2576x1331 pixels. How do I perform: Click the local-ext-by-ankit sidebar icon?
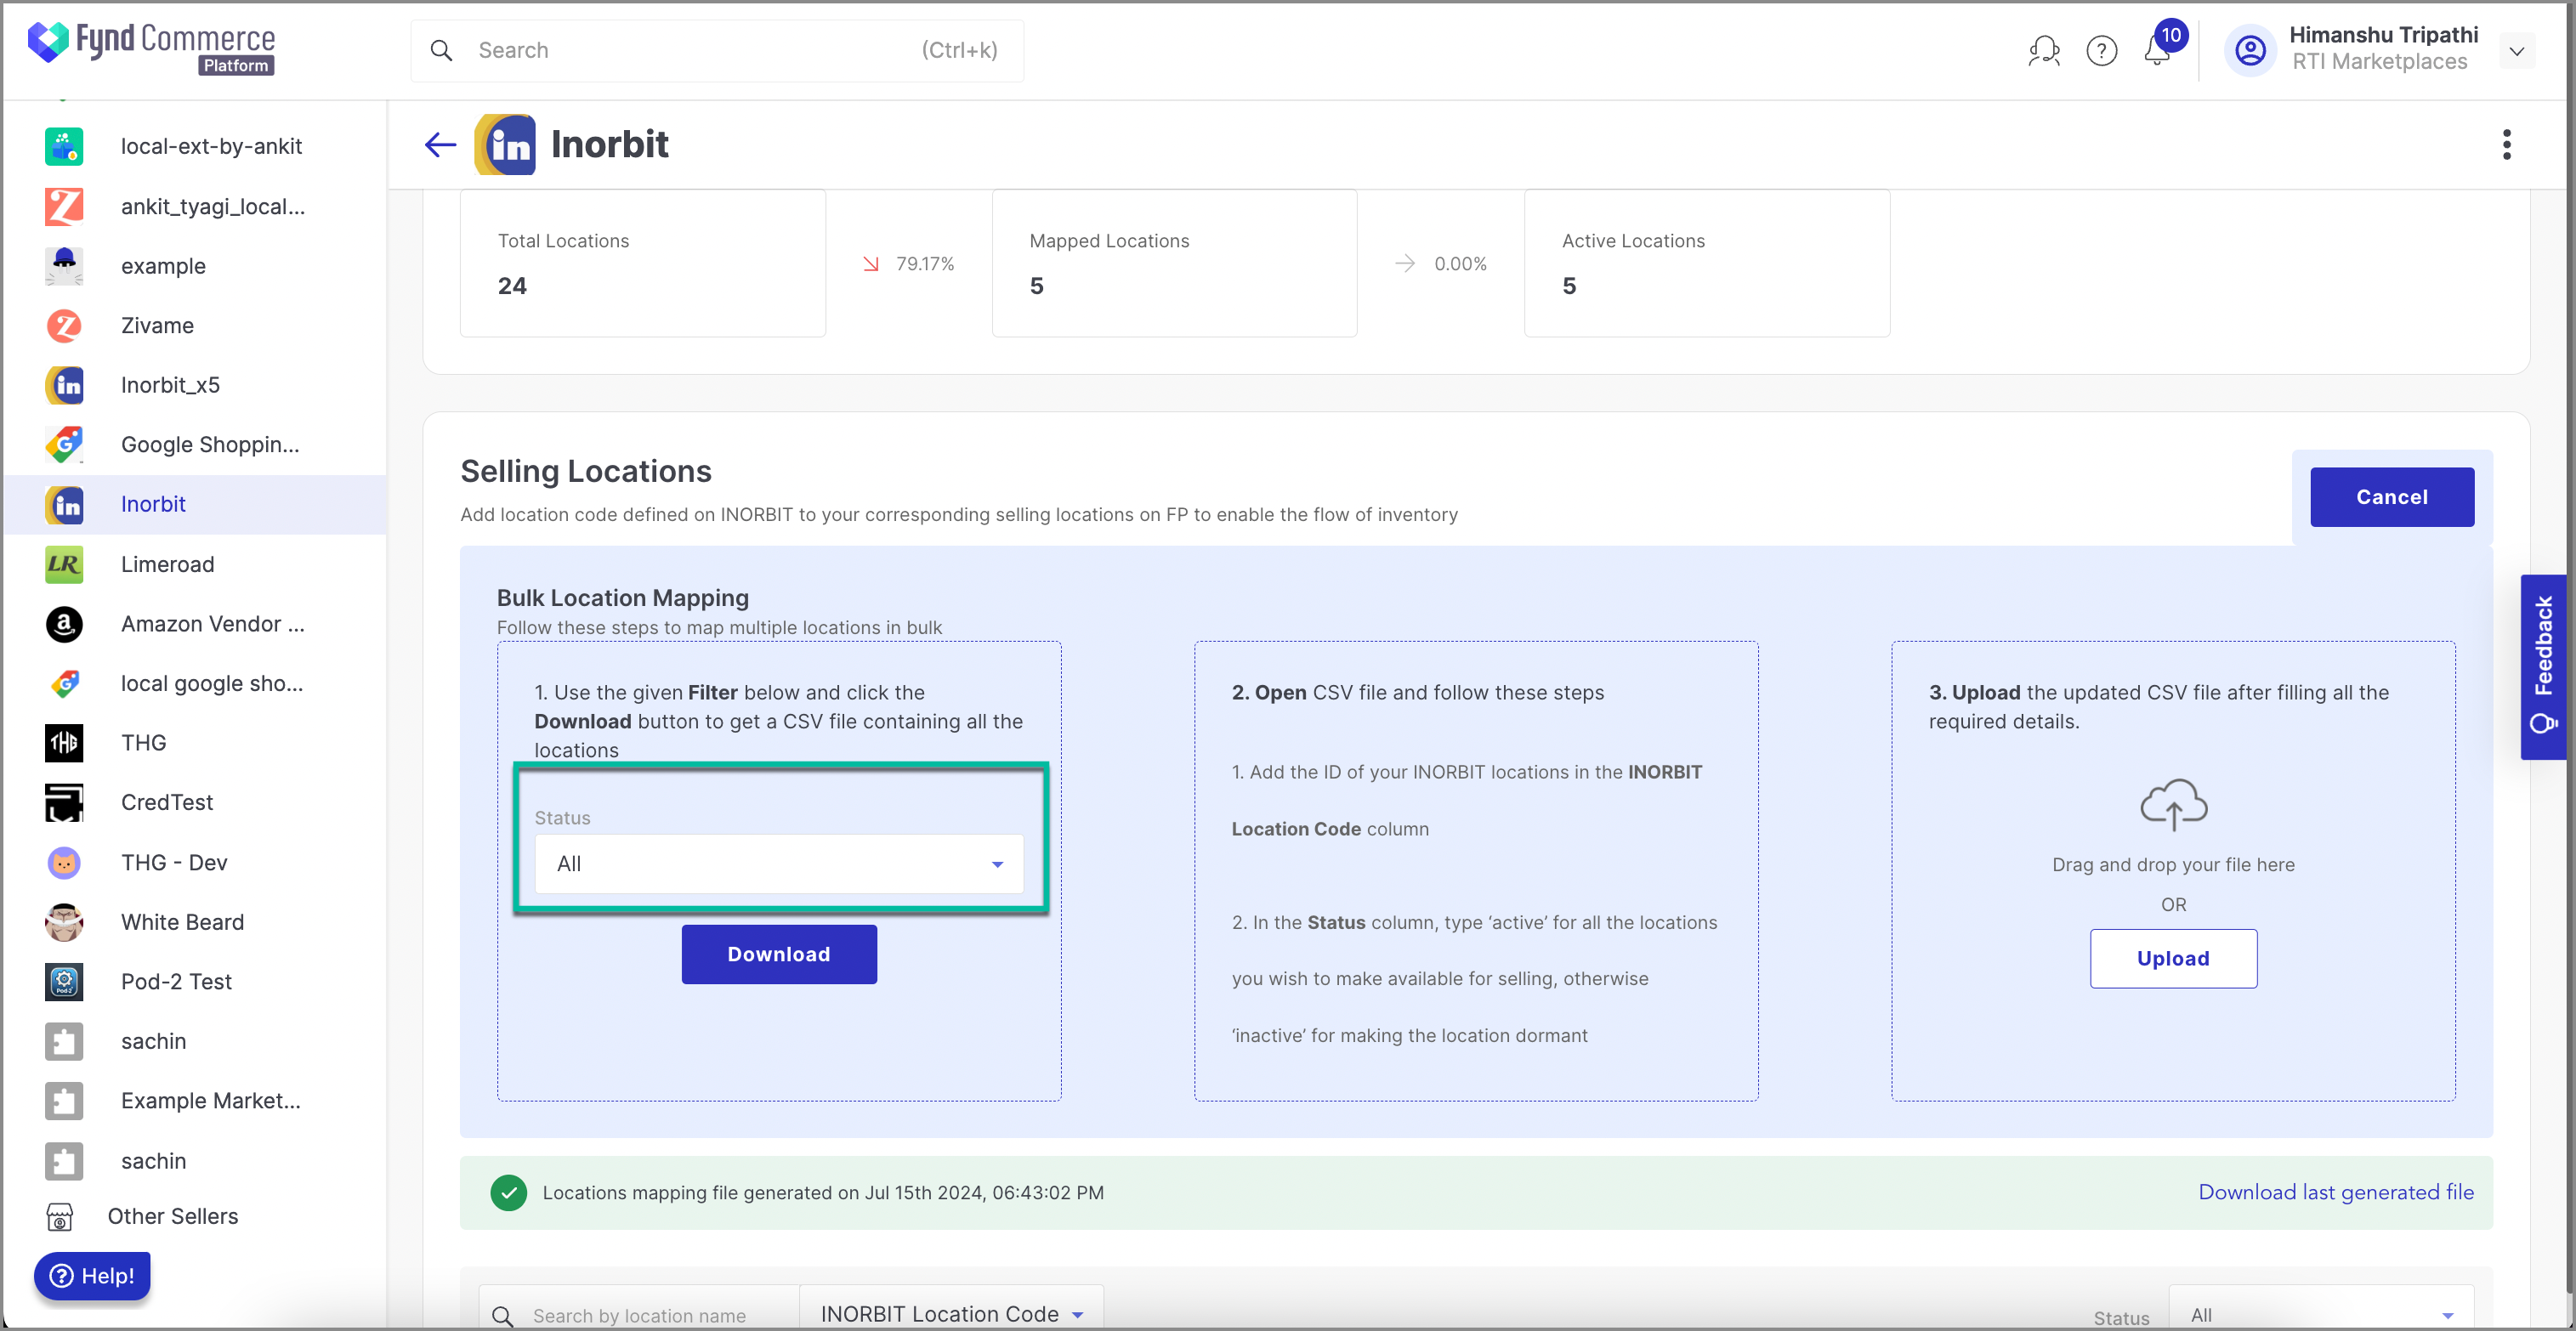64,147
